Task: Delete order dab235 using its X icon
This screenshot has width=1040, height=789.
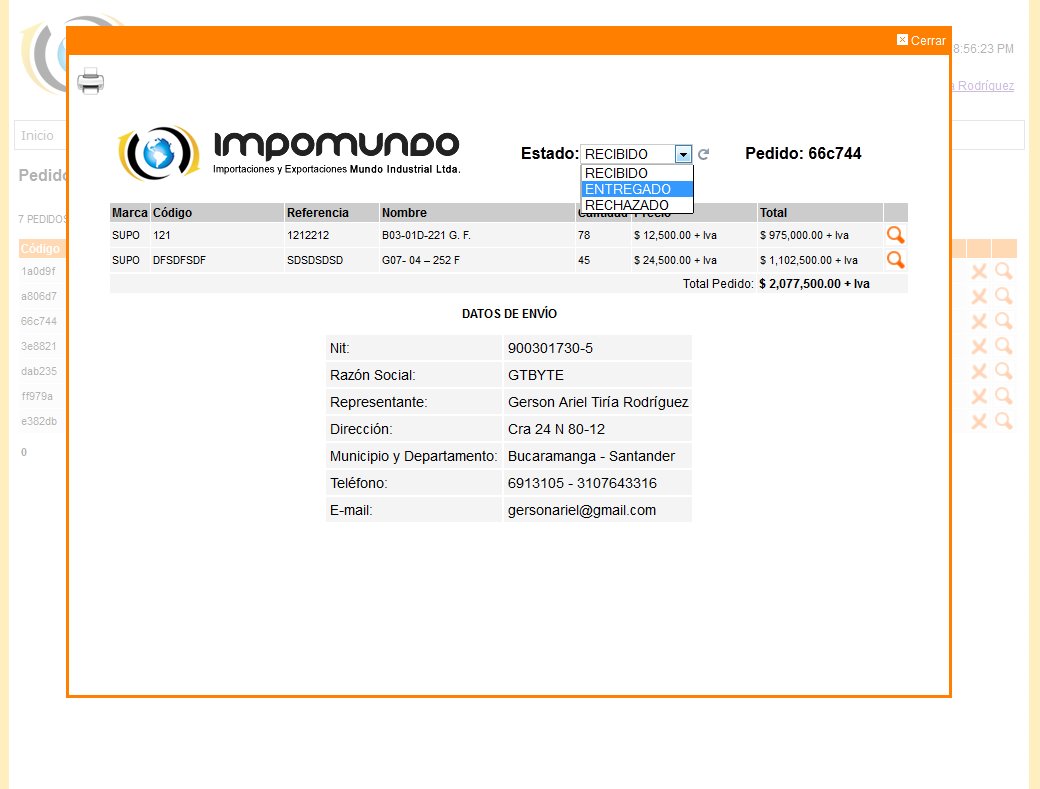Action: (x=978, y=371)
